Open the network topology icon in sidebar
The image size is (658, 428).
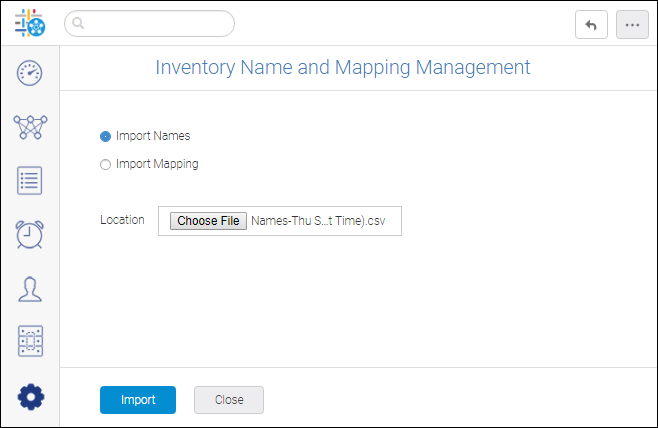[x=30, y=127]
